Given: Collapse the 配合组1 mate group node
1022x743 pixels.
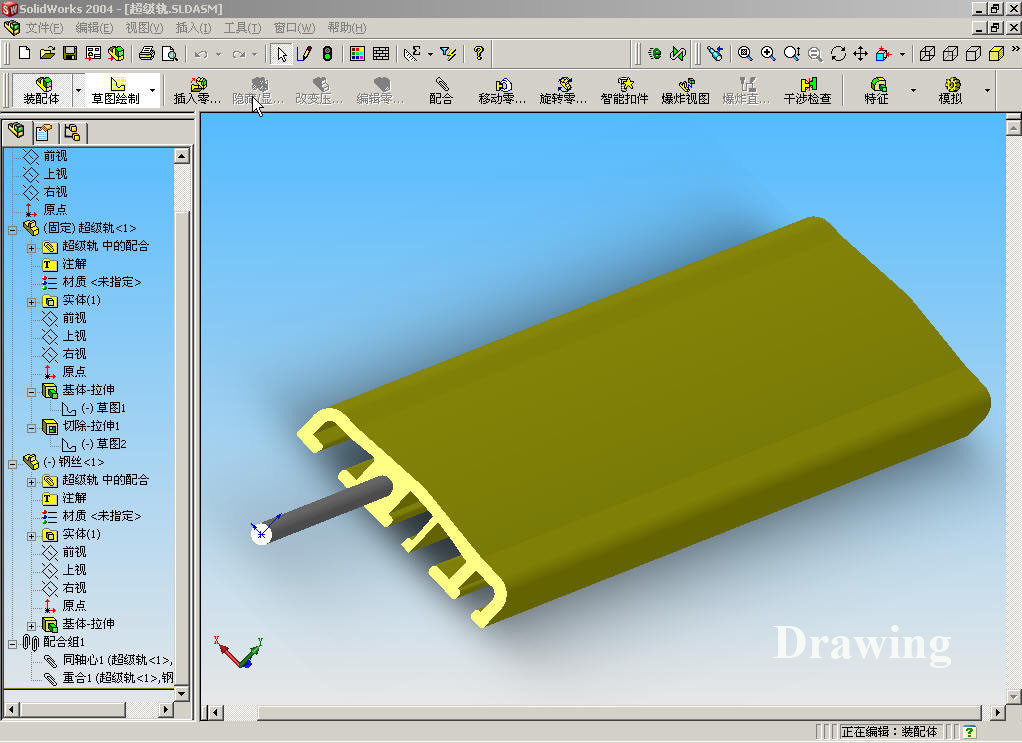Looking at the screenshot, I should pyautogui.click(x=13, y=642).
